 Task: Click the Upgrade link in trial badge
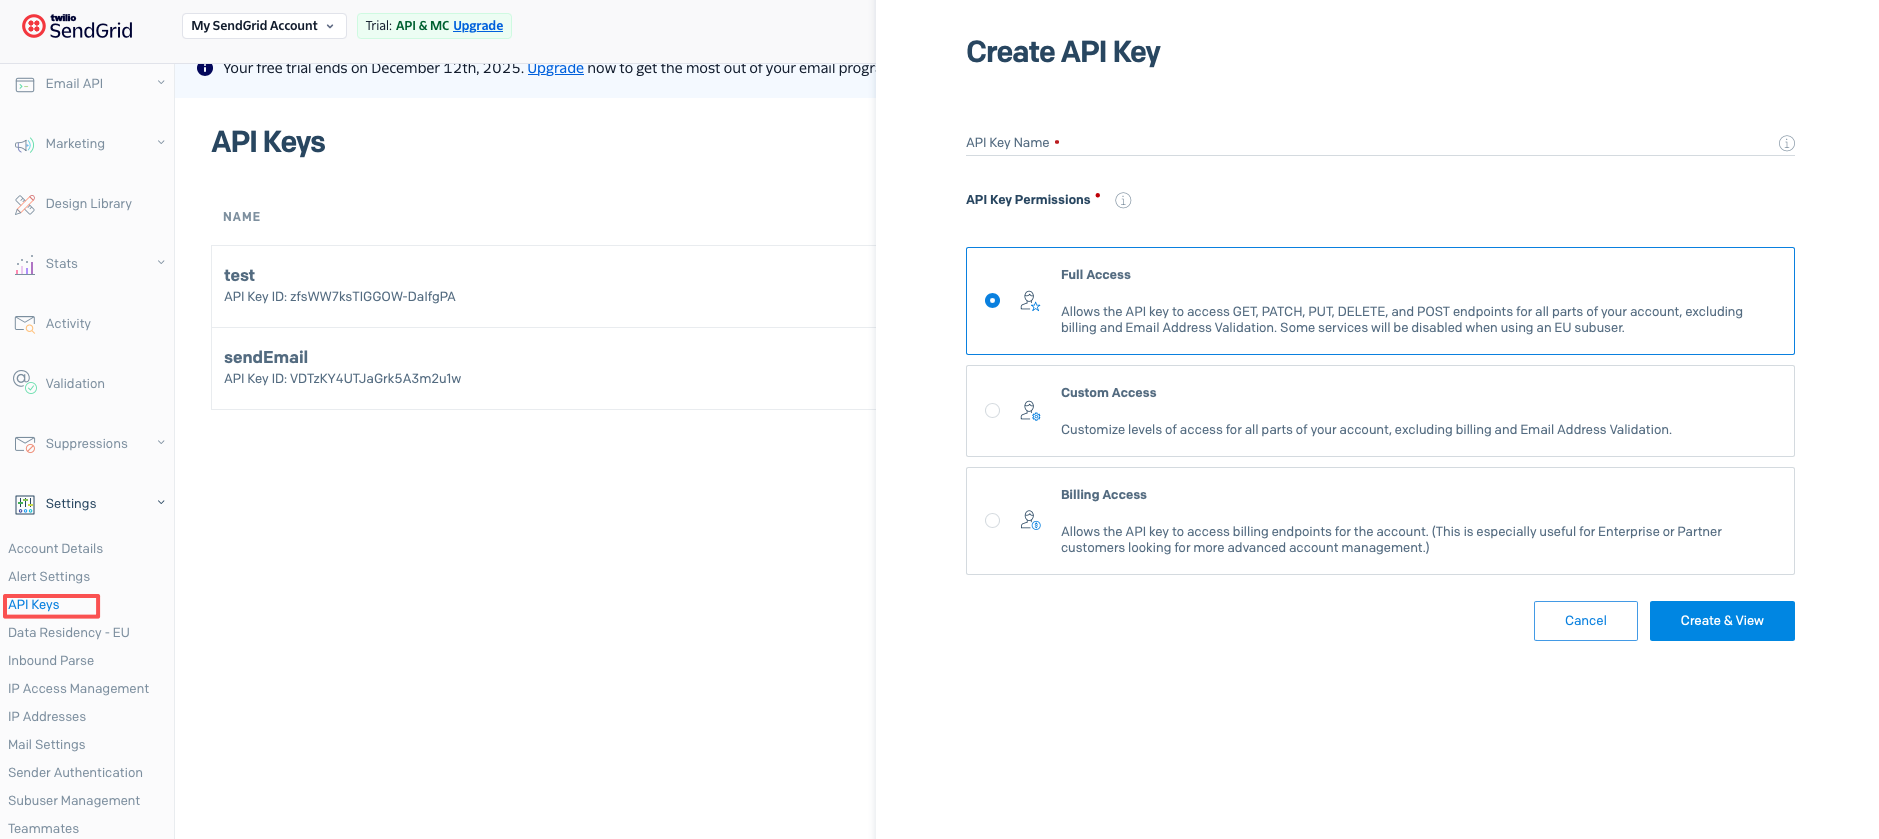click(x=478, y=26)
